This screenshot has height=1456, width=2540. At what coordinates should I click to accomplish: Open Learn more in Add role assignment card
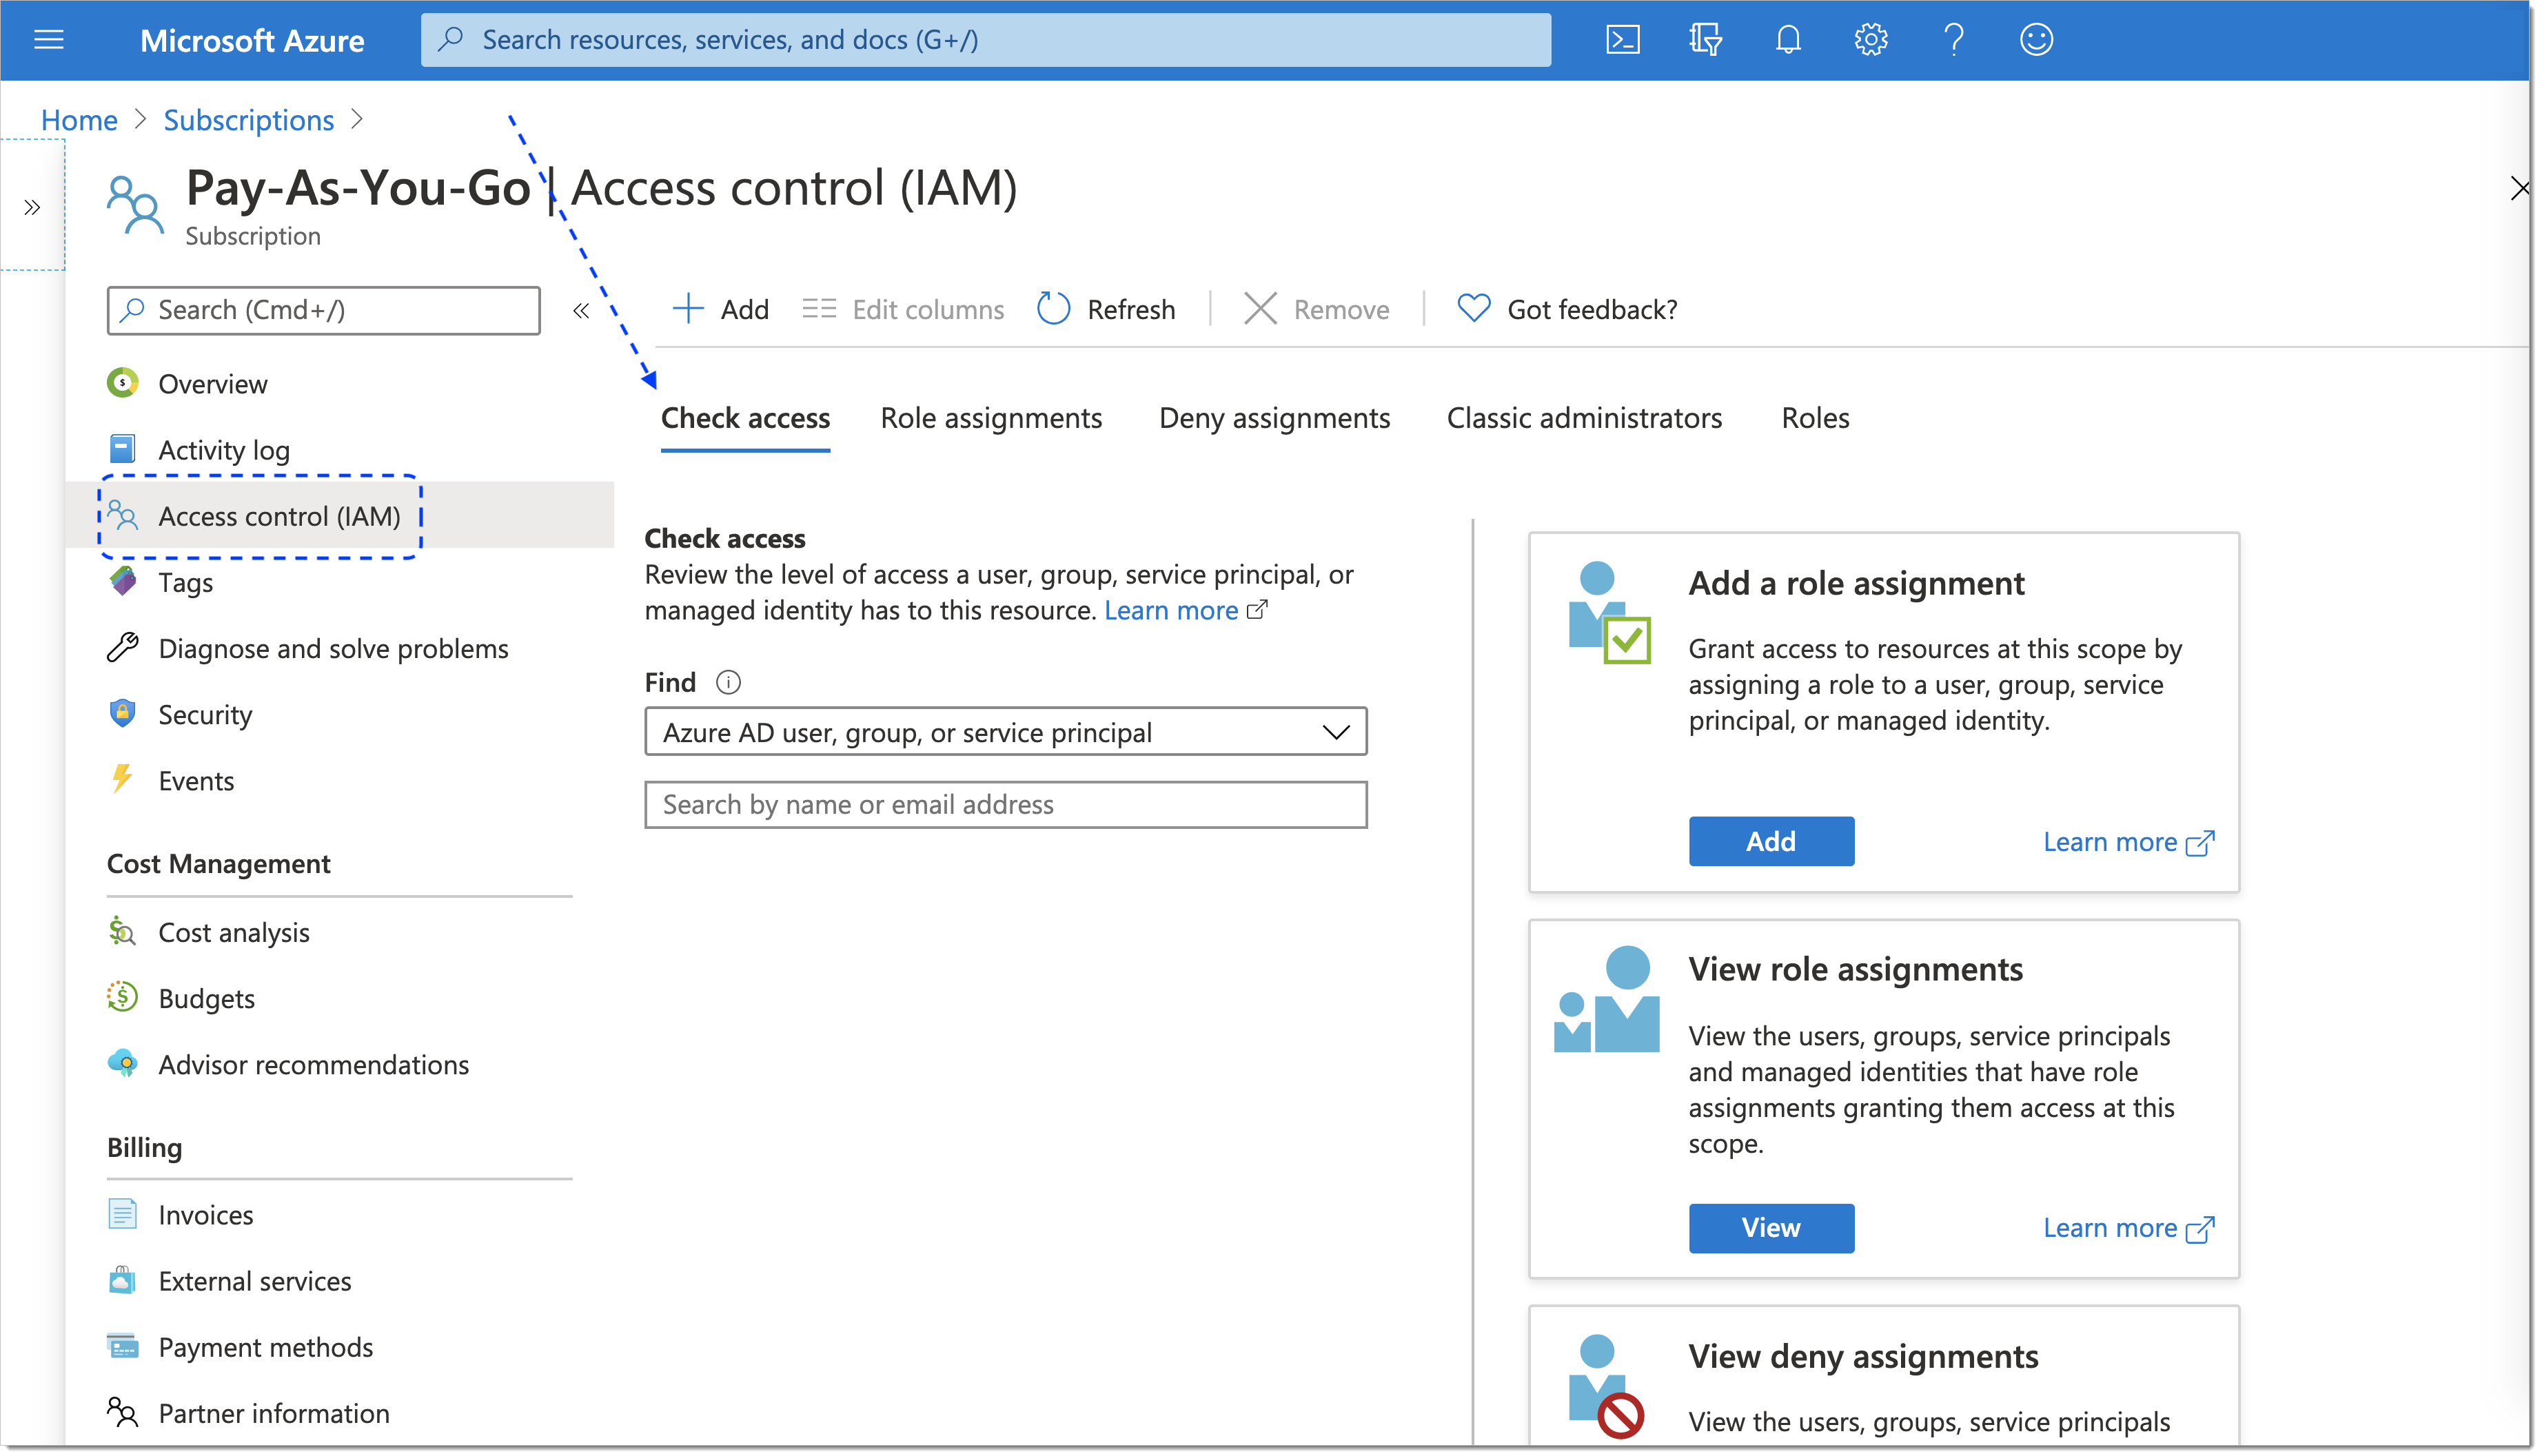point(2128,842)
